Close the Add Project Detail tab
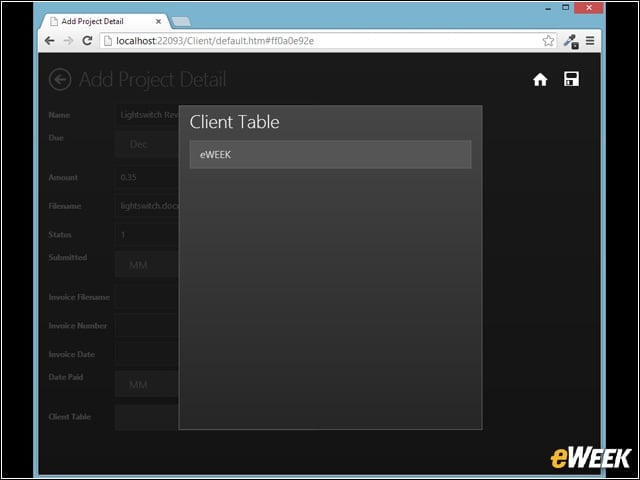Image resolution: width=640 pixels, height=480 pixels. 158,22
